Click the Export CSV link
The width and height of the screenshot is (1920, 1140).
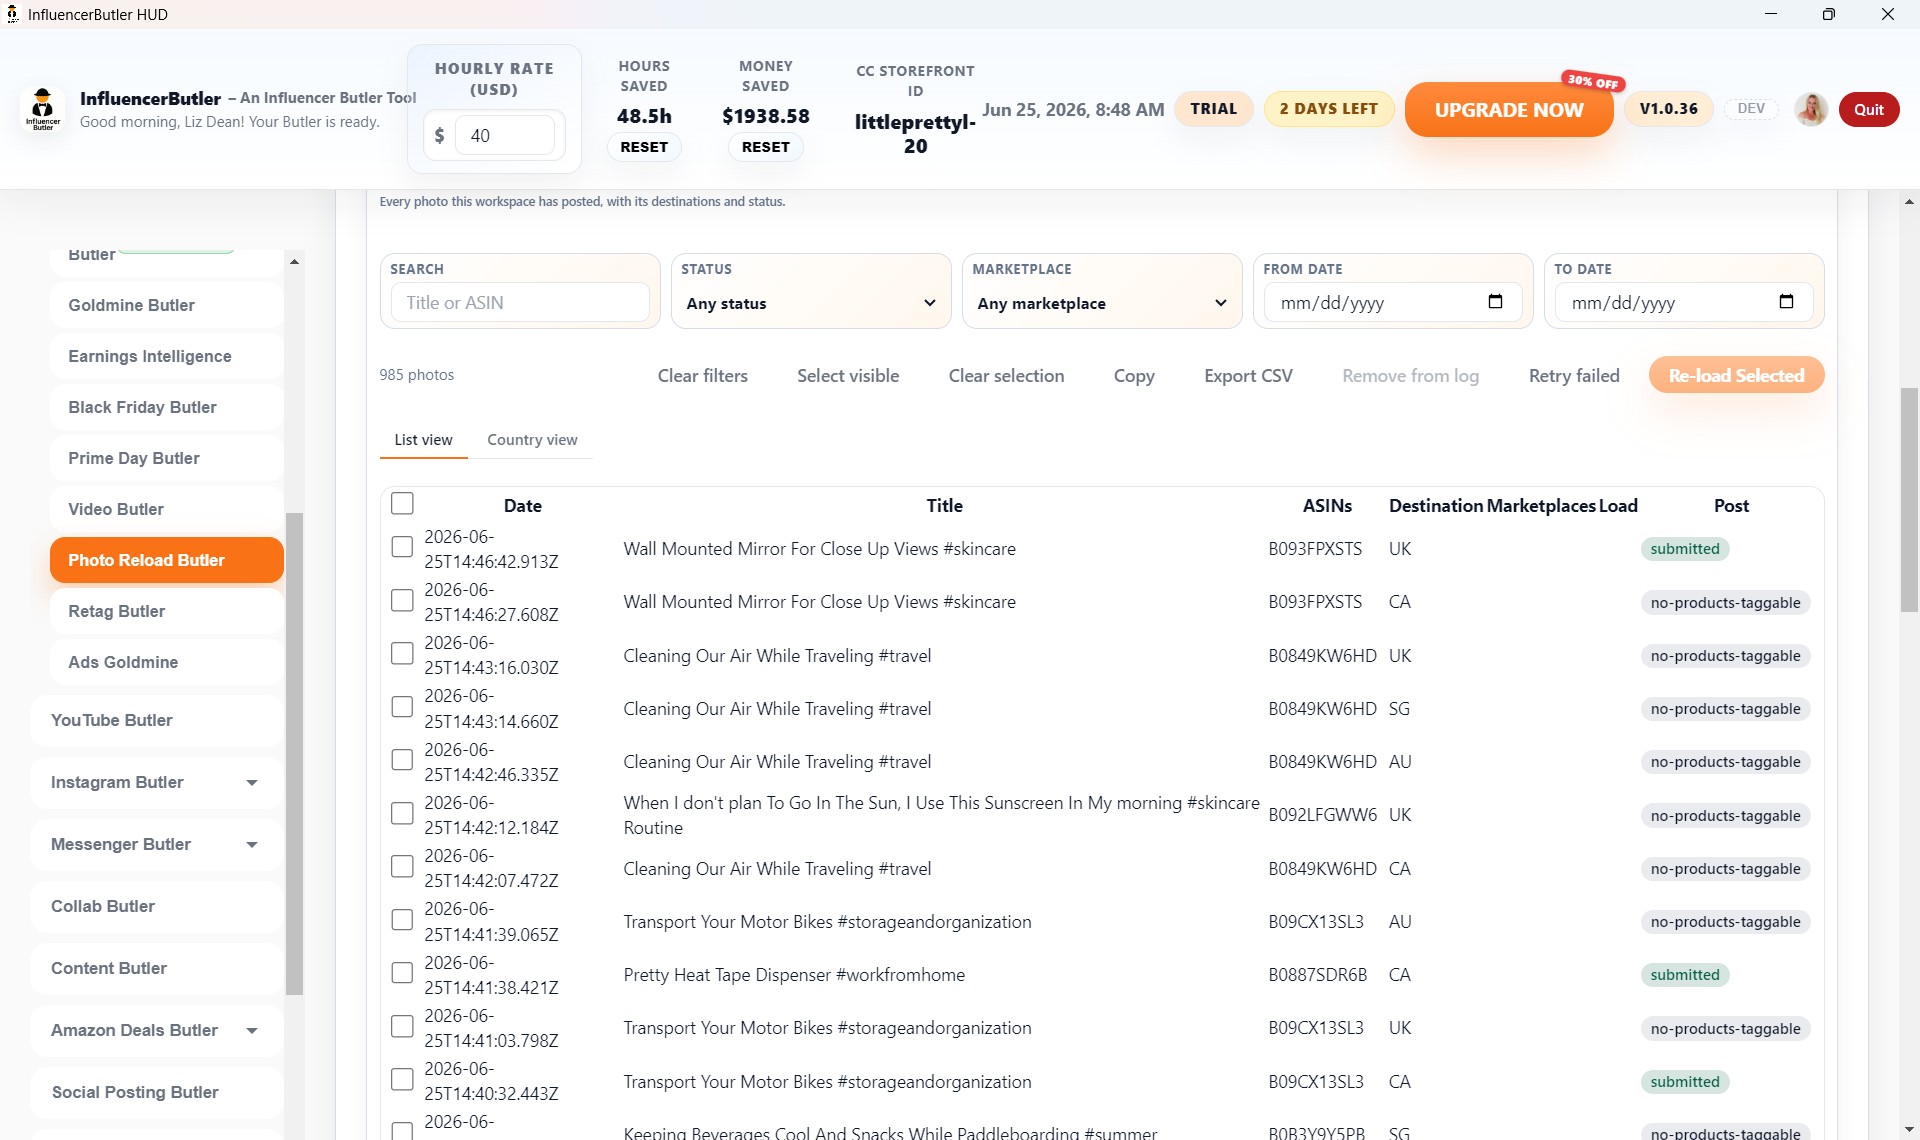pyautogui.click(x=1248, y=376)
